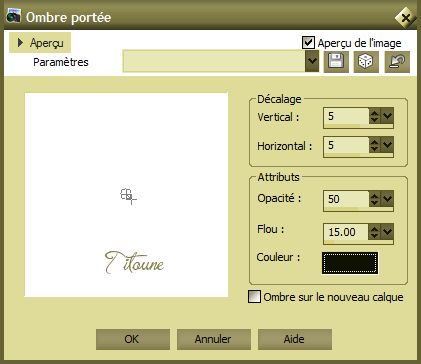Increase the Horizontal value with spinner up arrow
421x364 pixels.
point(375,141)
